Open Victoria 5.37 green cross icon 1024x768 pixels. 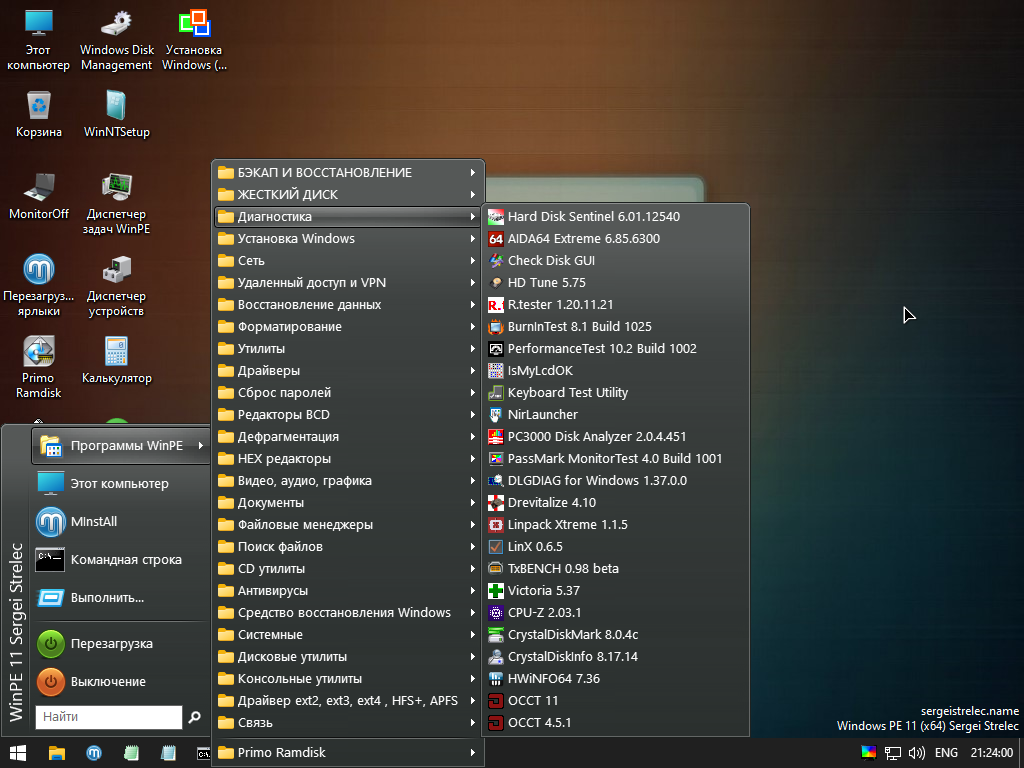[496, 590]
